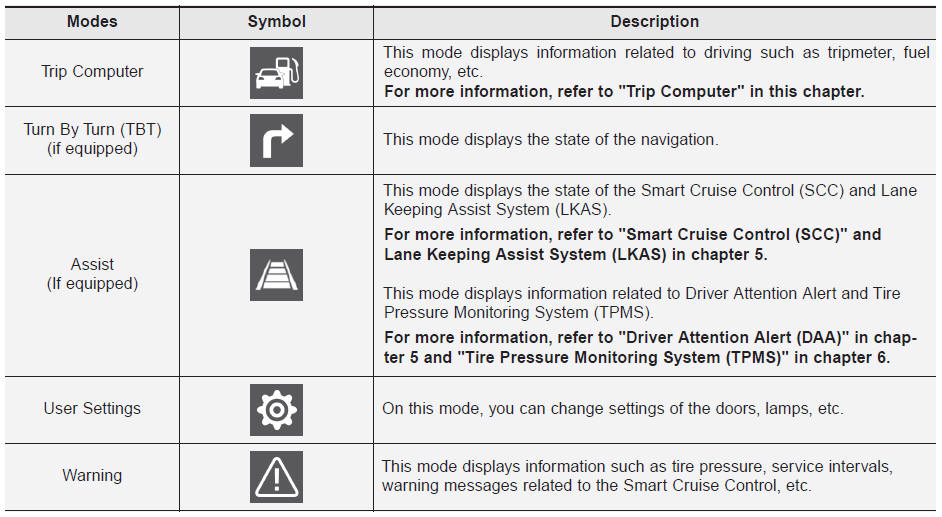Click the doors and lamps settings description
The height and width of the screenshot is (517, 942).
pyautogui.click(x=612, y=408)
